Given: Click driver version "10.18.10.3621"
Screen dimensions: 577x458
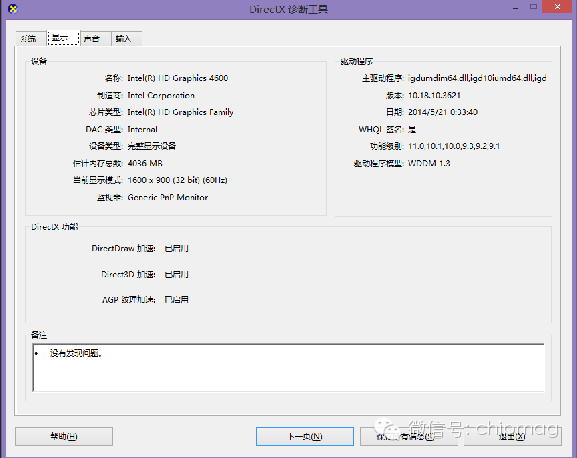Looking at the screenshot, I should pyautogui.click(x=434, y=95).
